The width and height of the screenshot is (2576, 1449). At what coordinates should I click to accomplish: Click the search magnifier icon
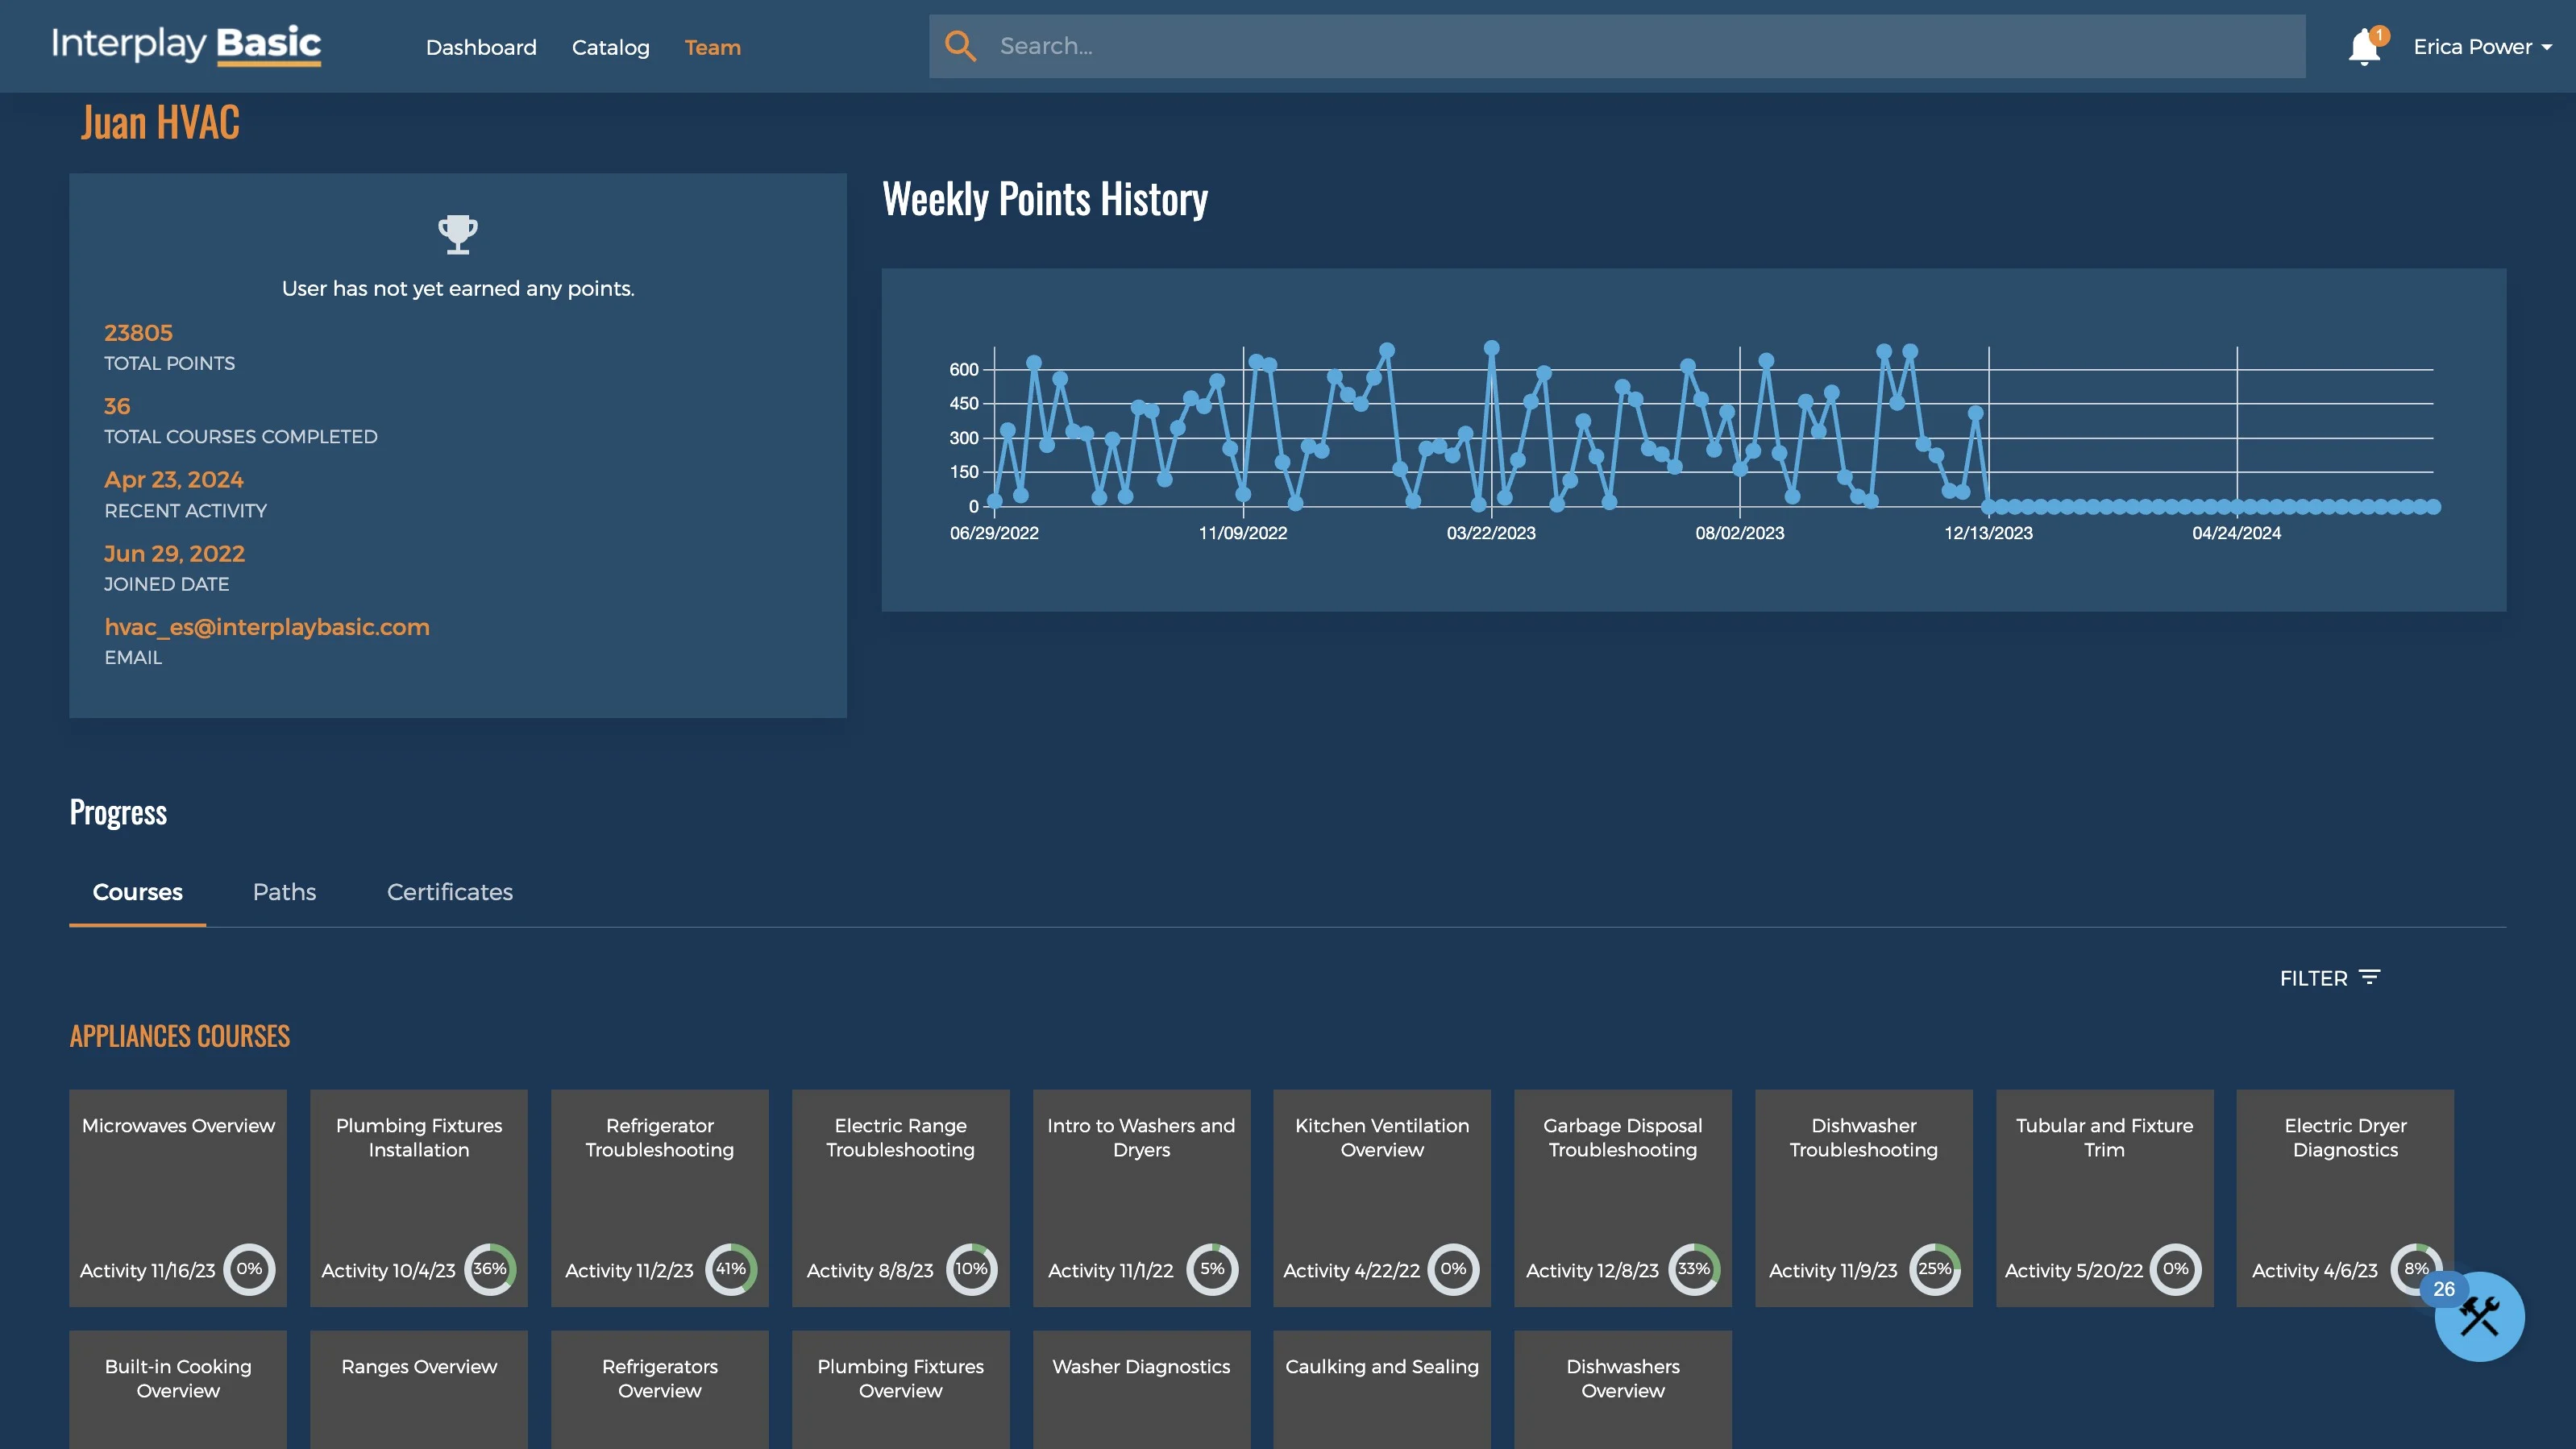click(960, 46)
